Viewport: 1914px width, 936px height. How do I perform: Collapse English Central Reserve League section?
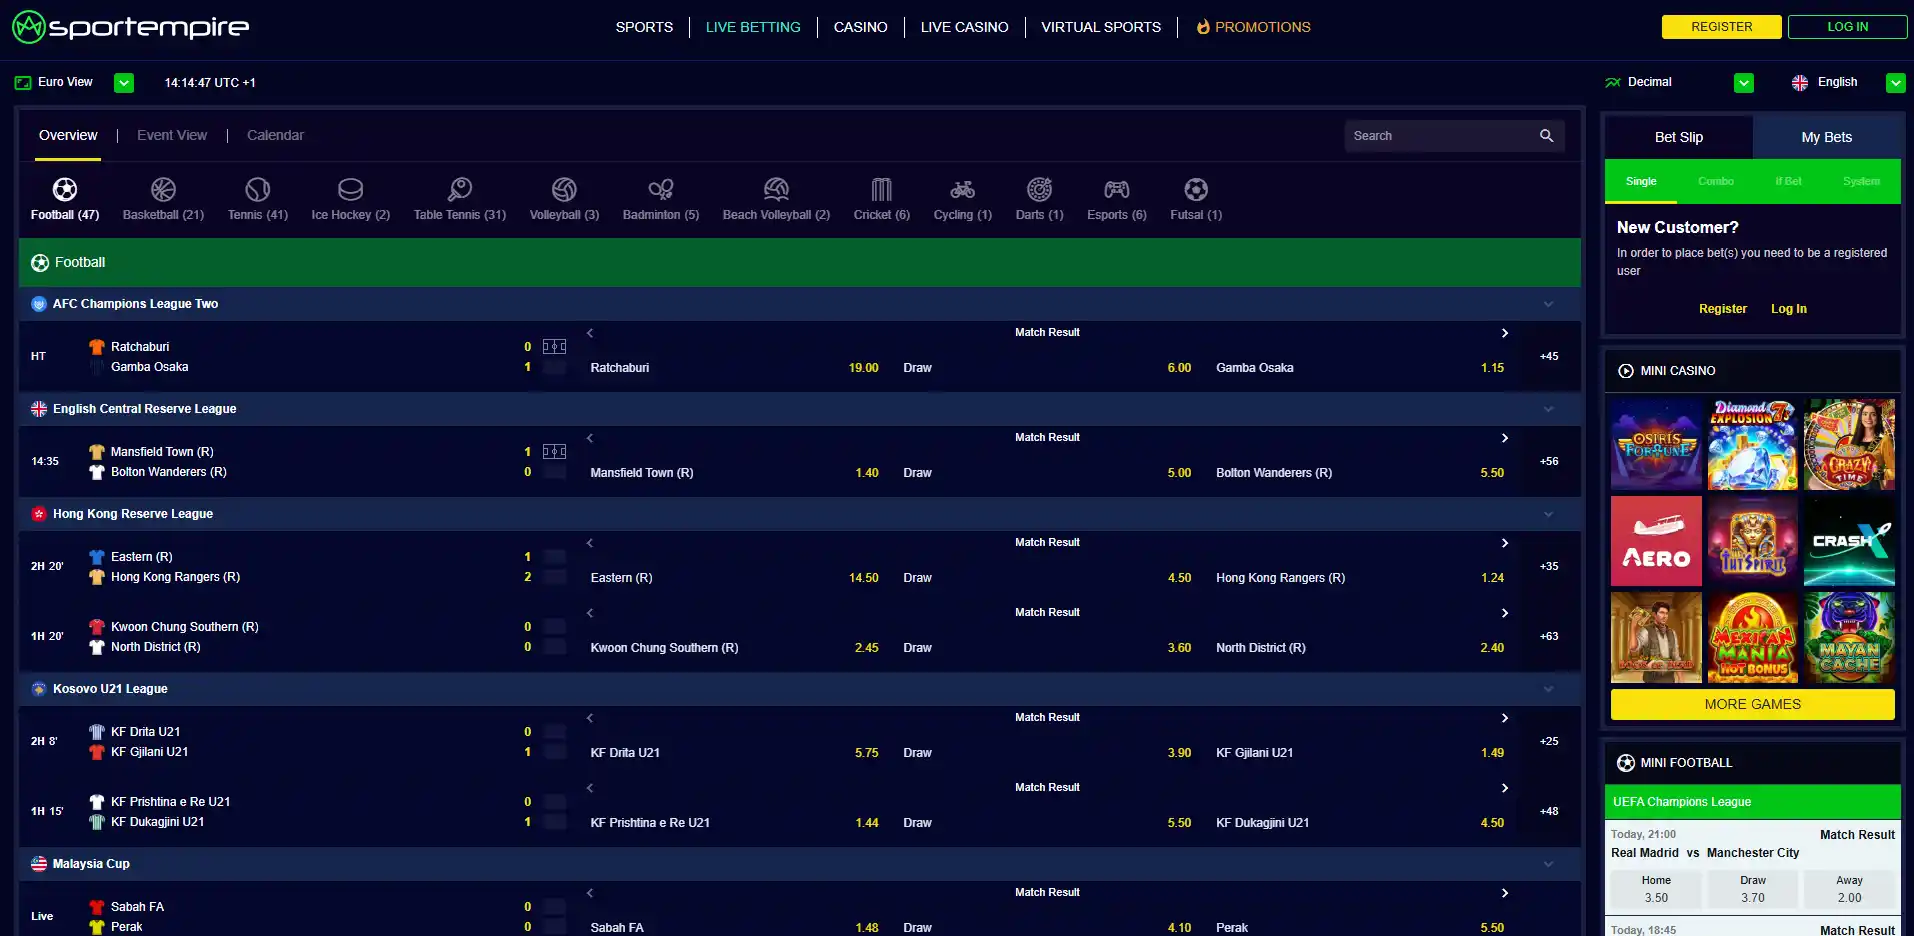tap(1548, 409)
